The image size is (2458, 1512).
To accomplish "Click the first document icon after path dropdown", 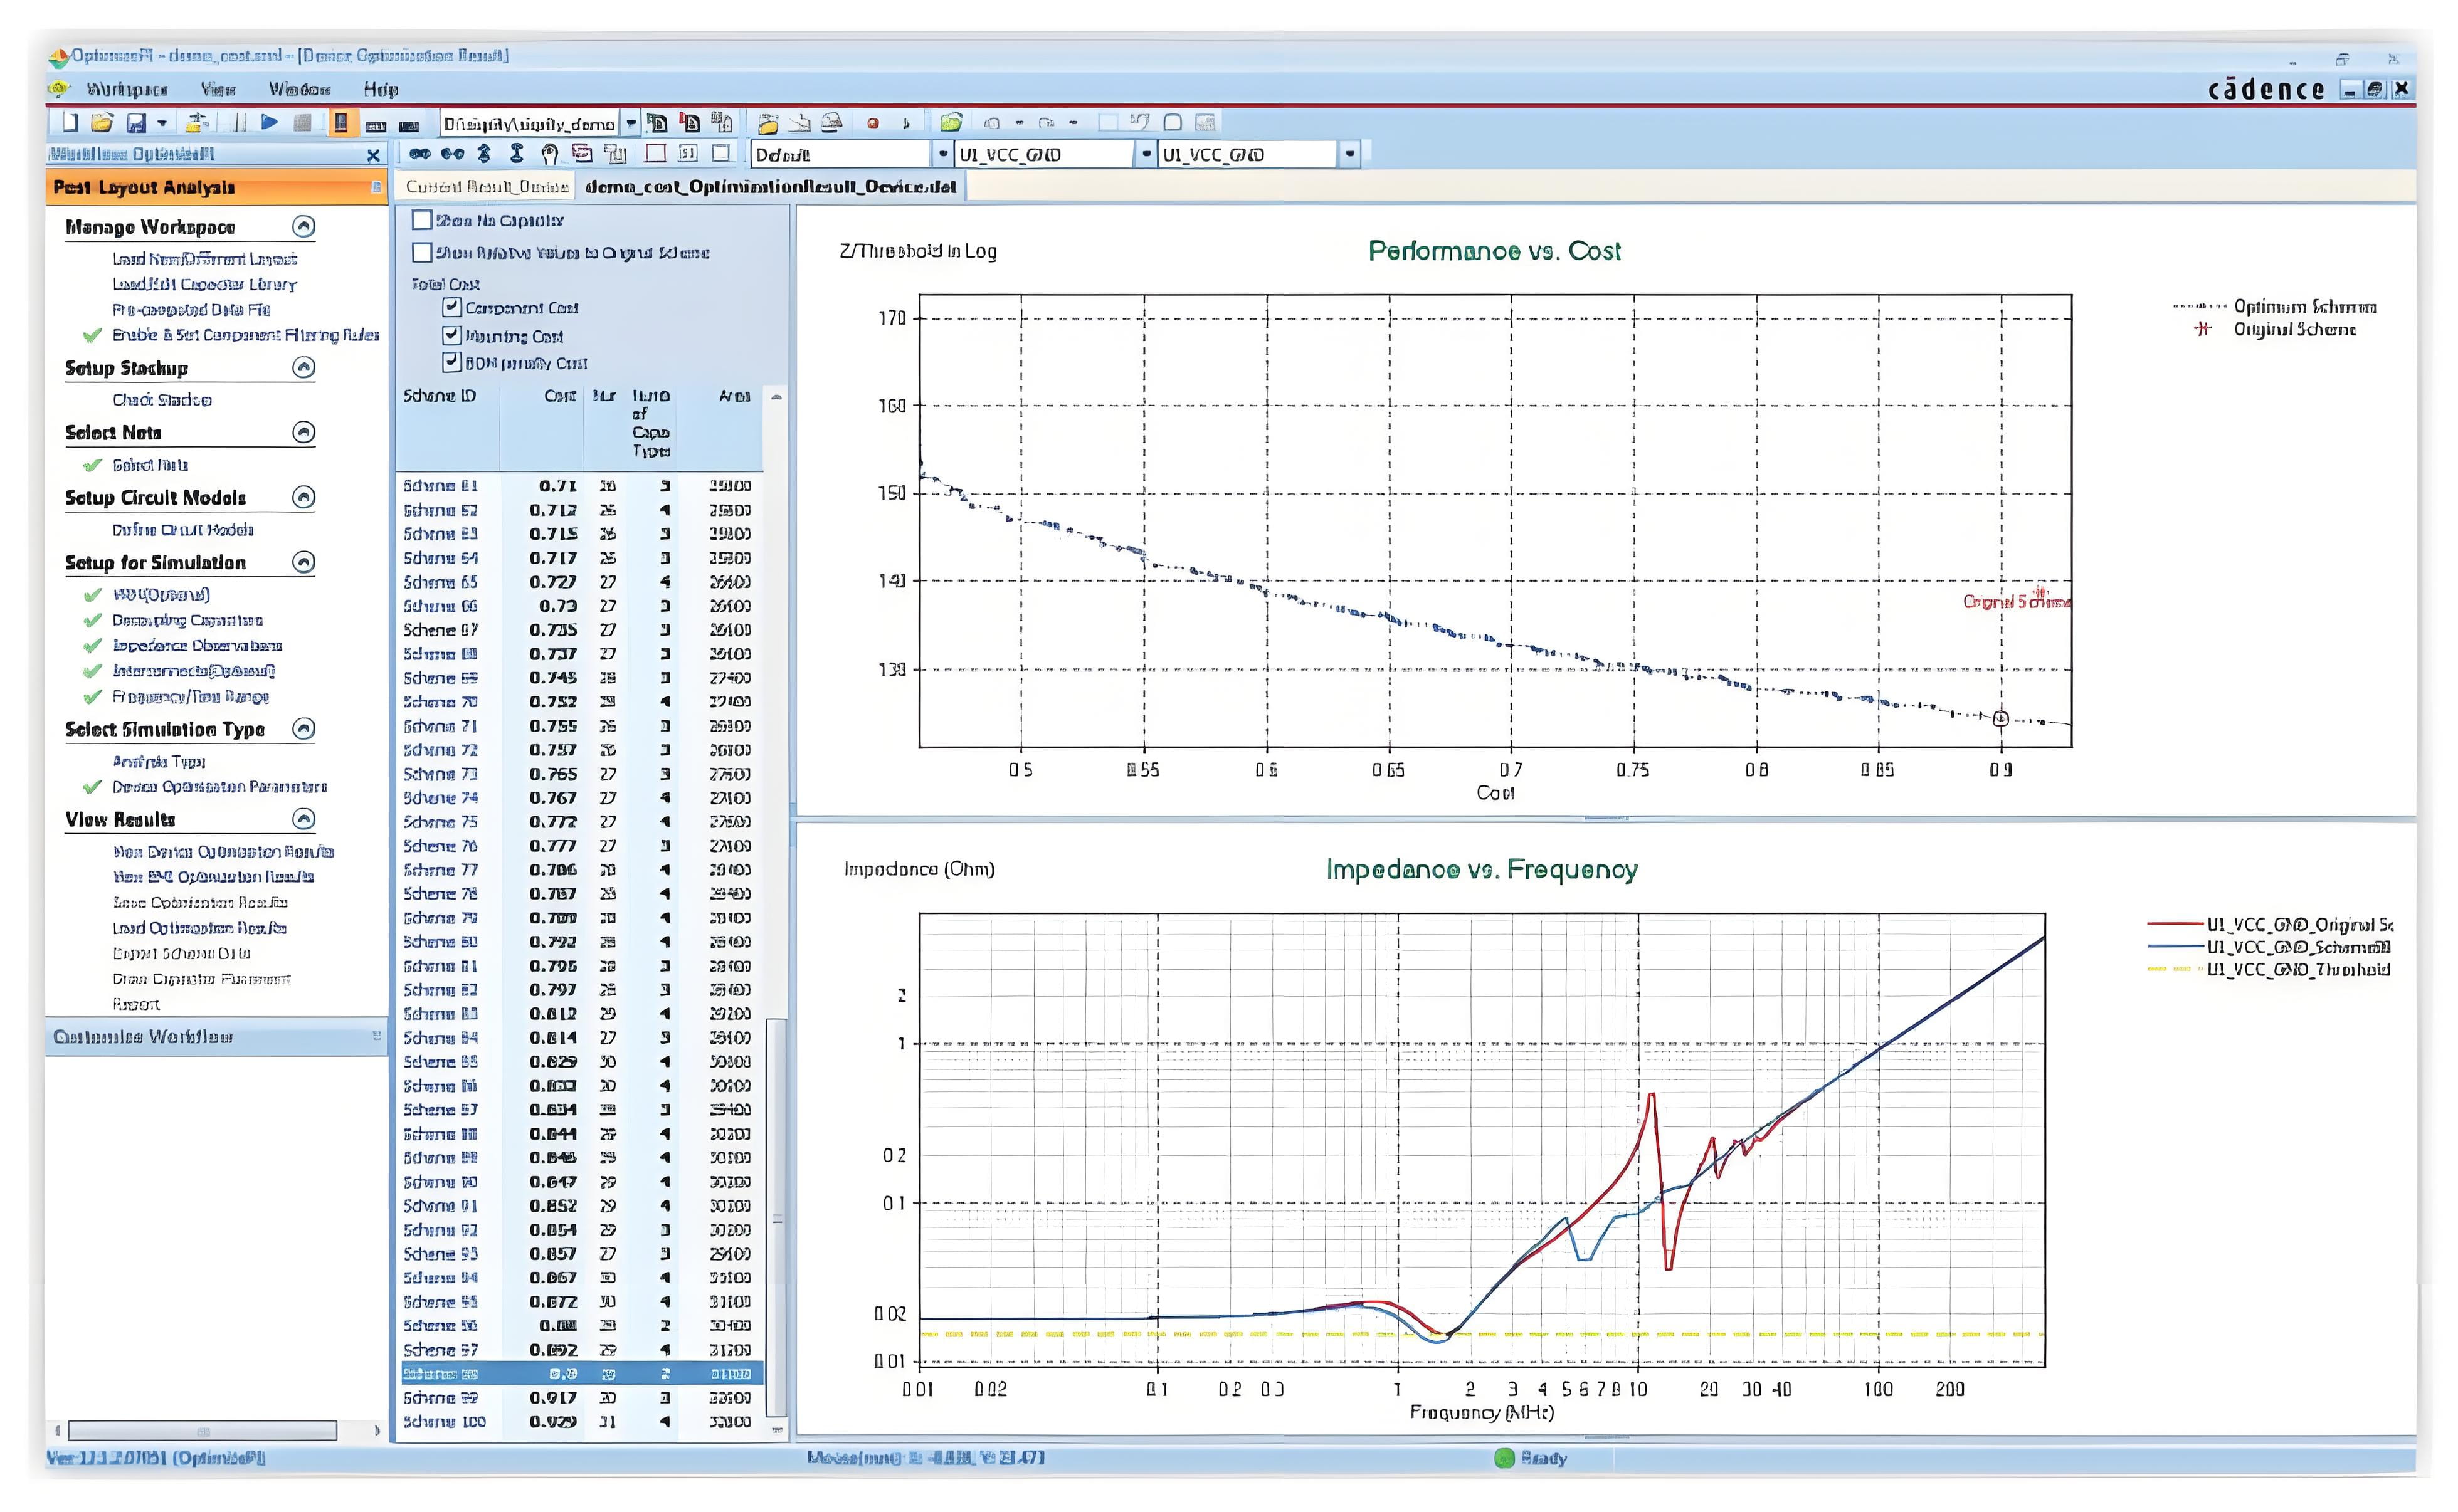I will [657, 123].
